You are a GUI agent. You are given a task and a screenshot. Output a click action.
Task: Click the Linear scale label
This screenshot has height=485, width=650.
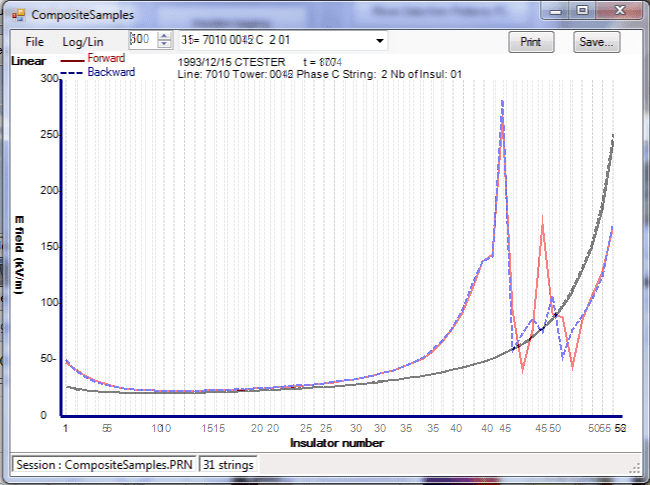point(30,60)
